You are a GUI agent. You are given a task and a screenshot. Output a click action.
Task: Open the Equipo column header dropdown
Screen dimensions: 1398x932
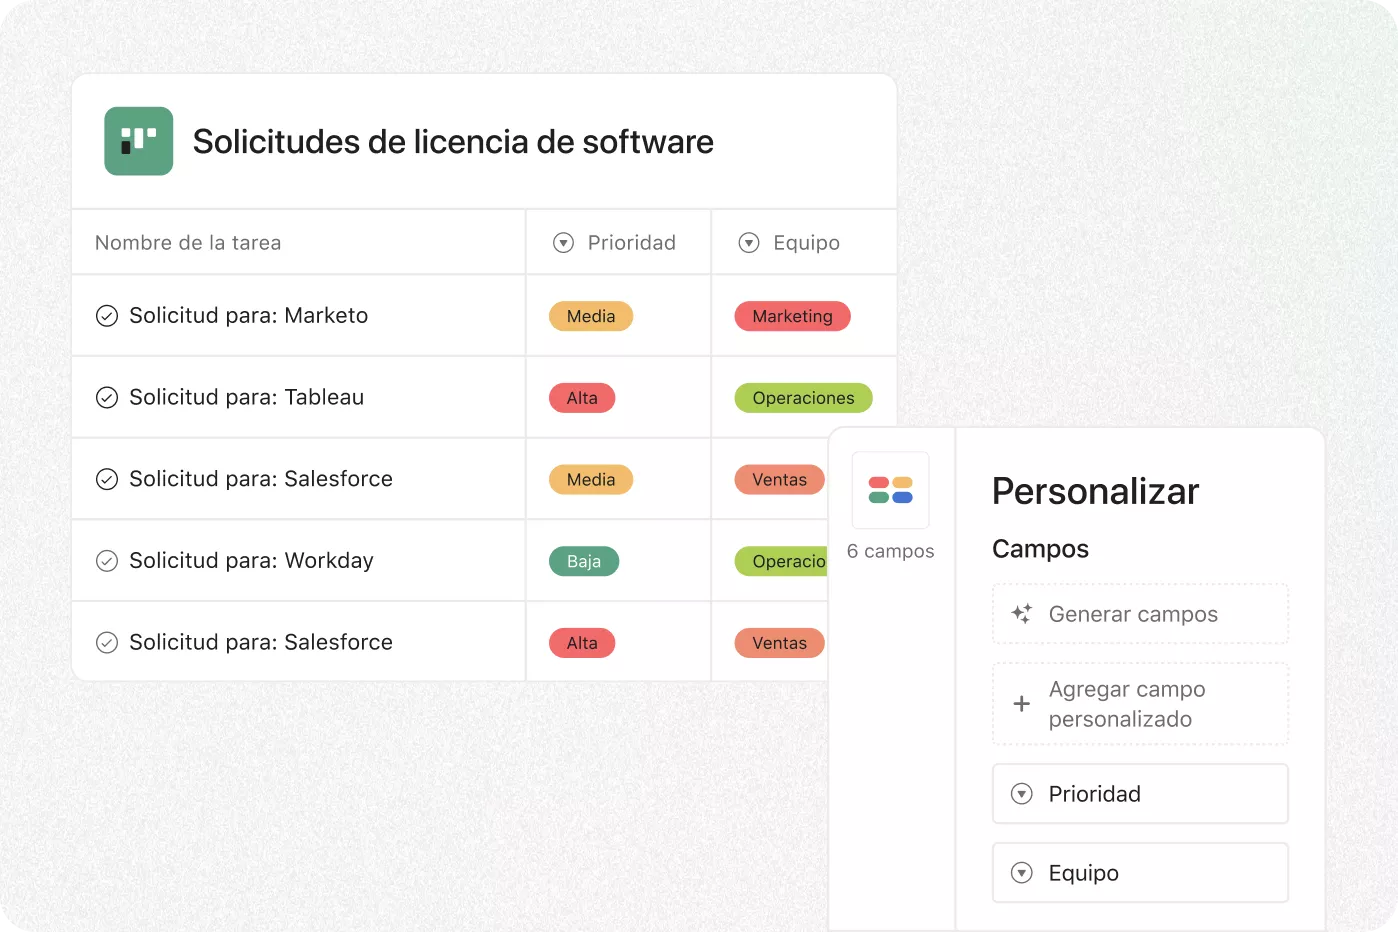tap(749, 243)
